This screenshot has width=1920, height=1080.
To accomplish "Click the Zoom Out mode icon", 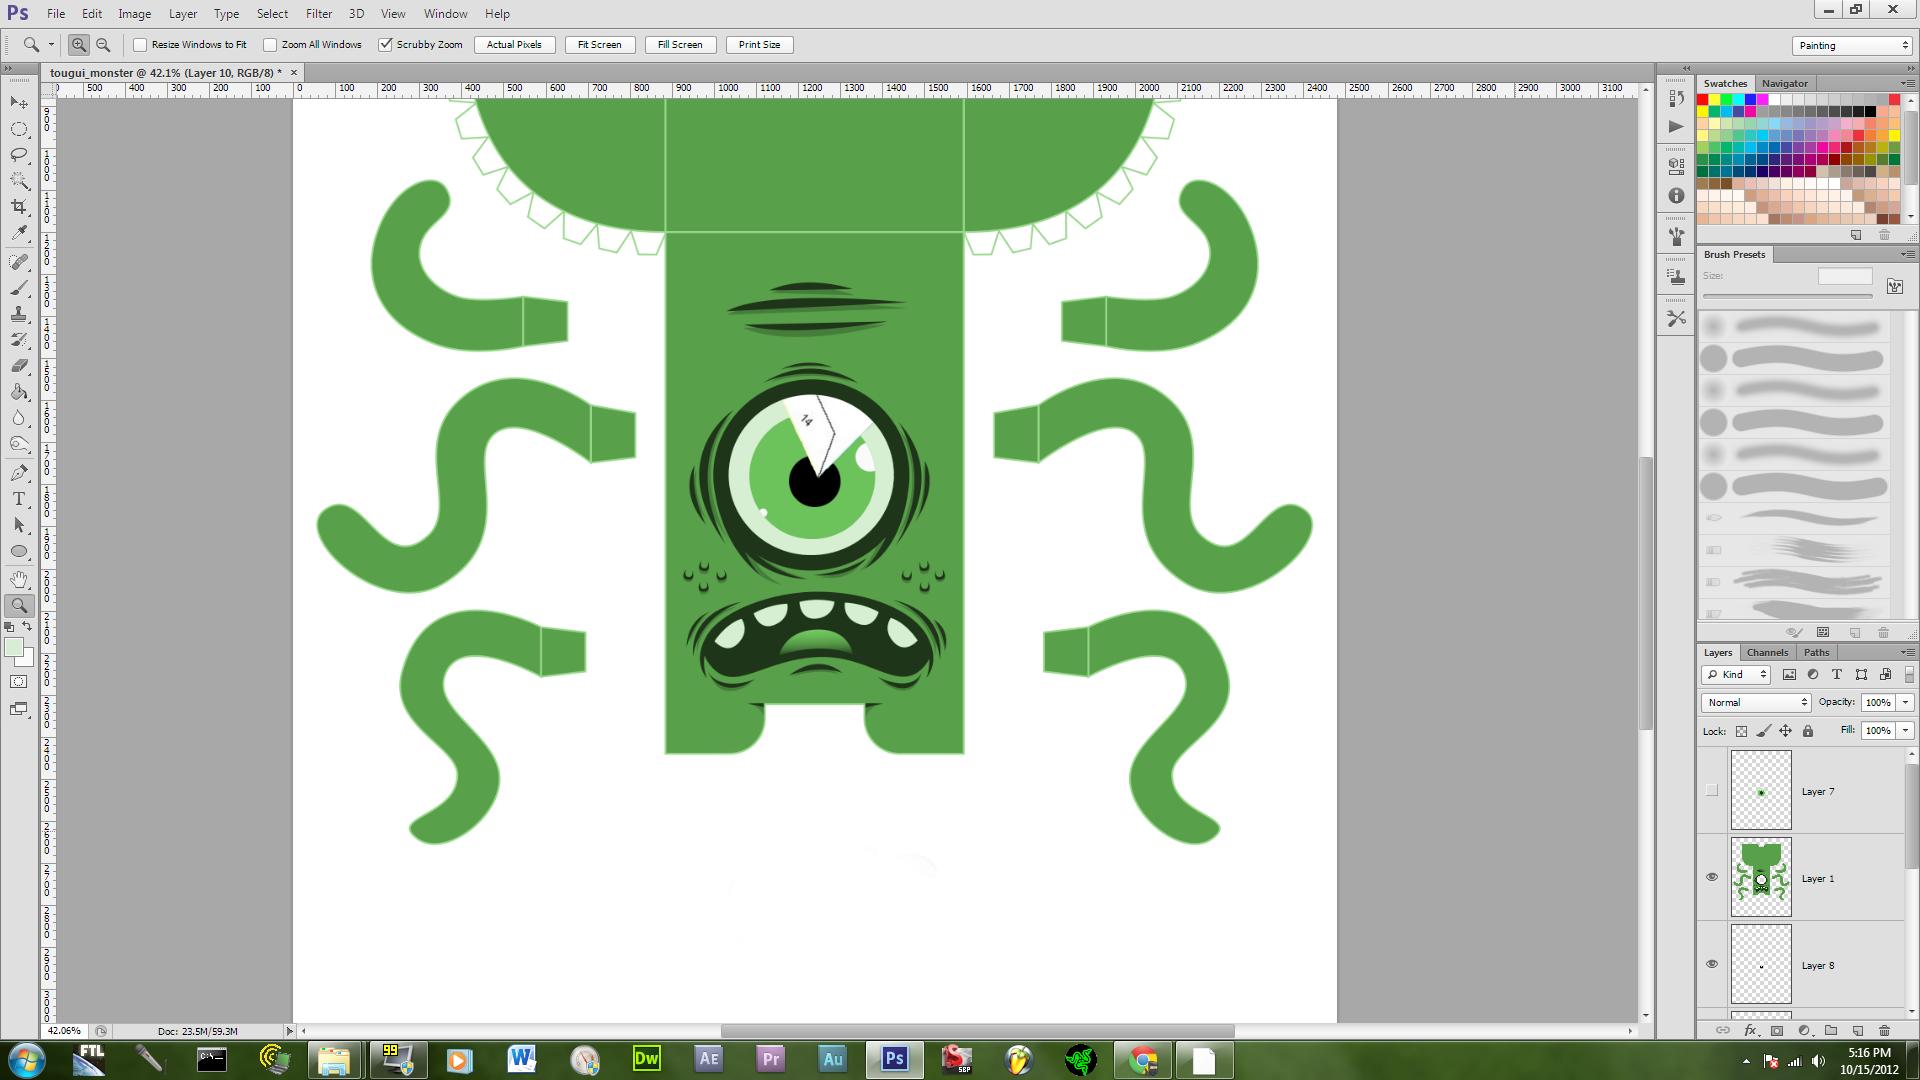I will pos(103,45).
